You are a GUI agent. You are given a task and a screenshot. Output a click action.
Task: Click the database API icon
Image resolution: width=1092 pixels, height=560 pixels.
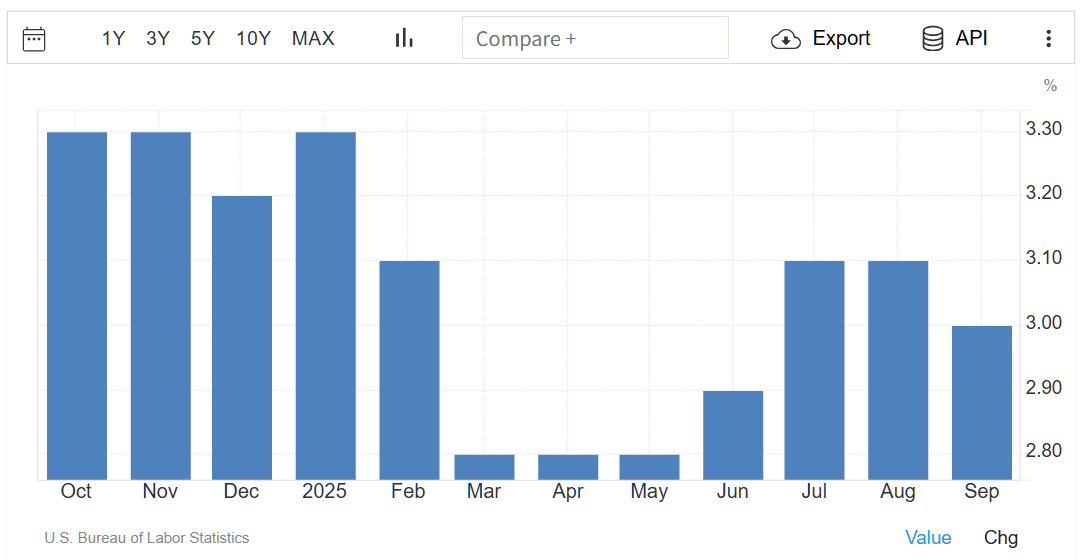tap(932, 39)
